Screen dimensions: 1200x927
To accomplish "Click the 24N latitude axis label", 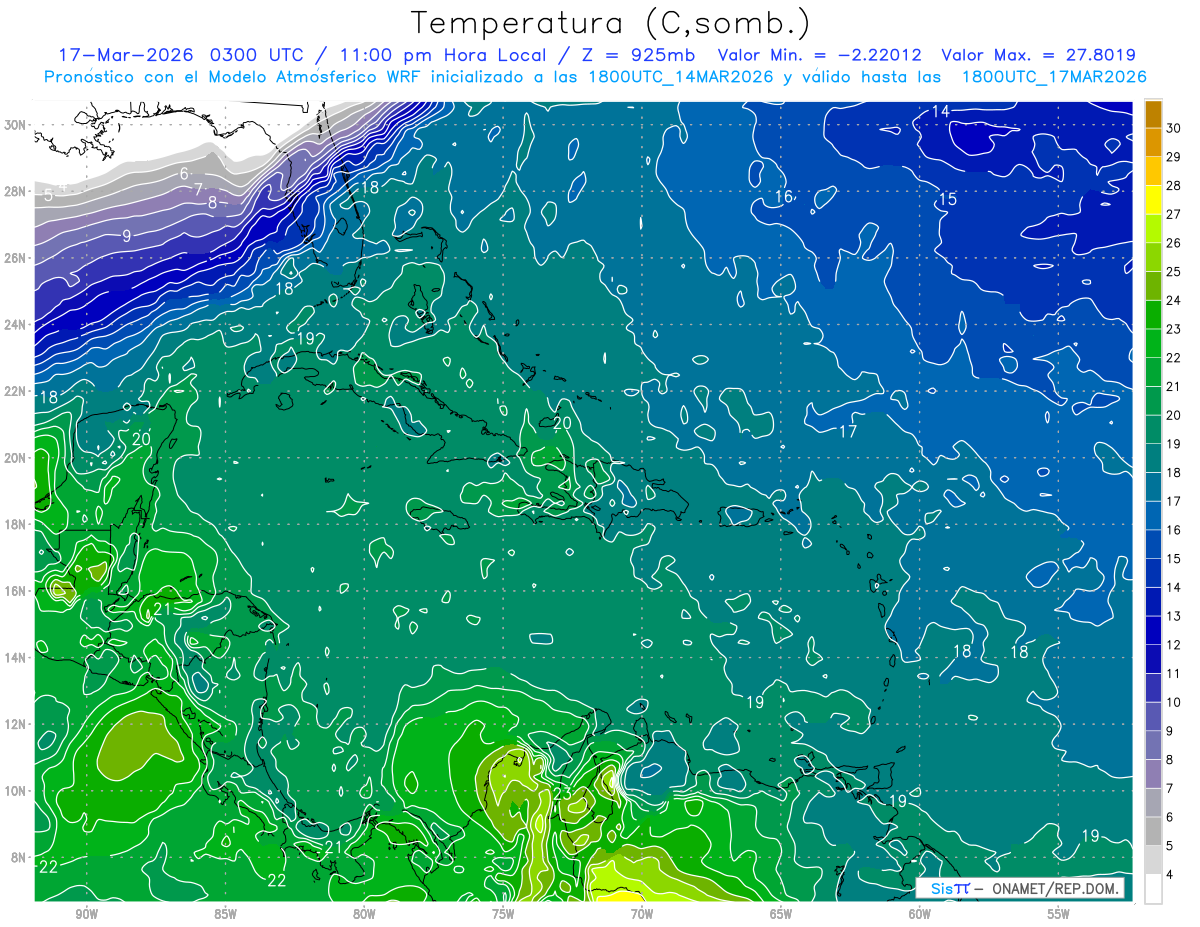I will [x=17, y=325].
